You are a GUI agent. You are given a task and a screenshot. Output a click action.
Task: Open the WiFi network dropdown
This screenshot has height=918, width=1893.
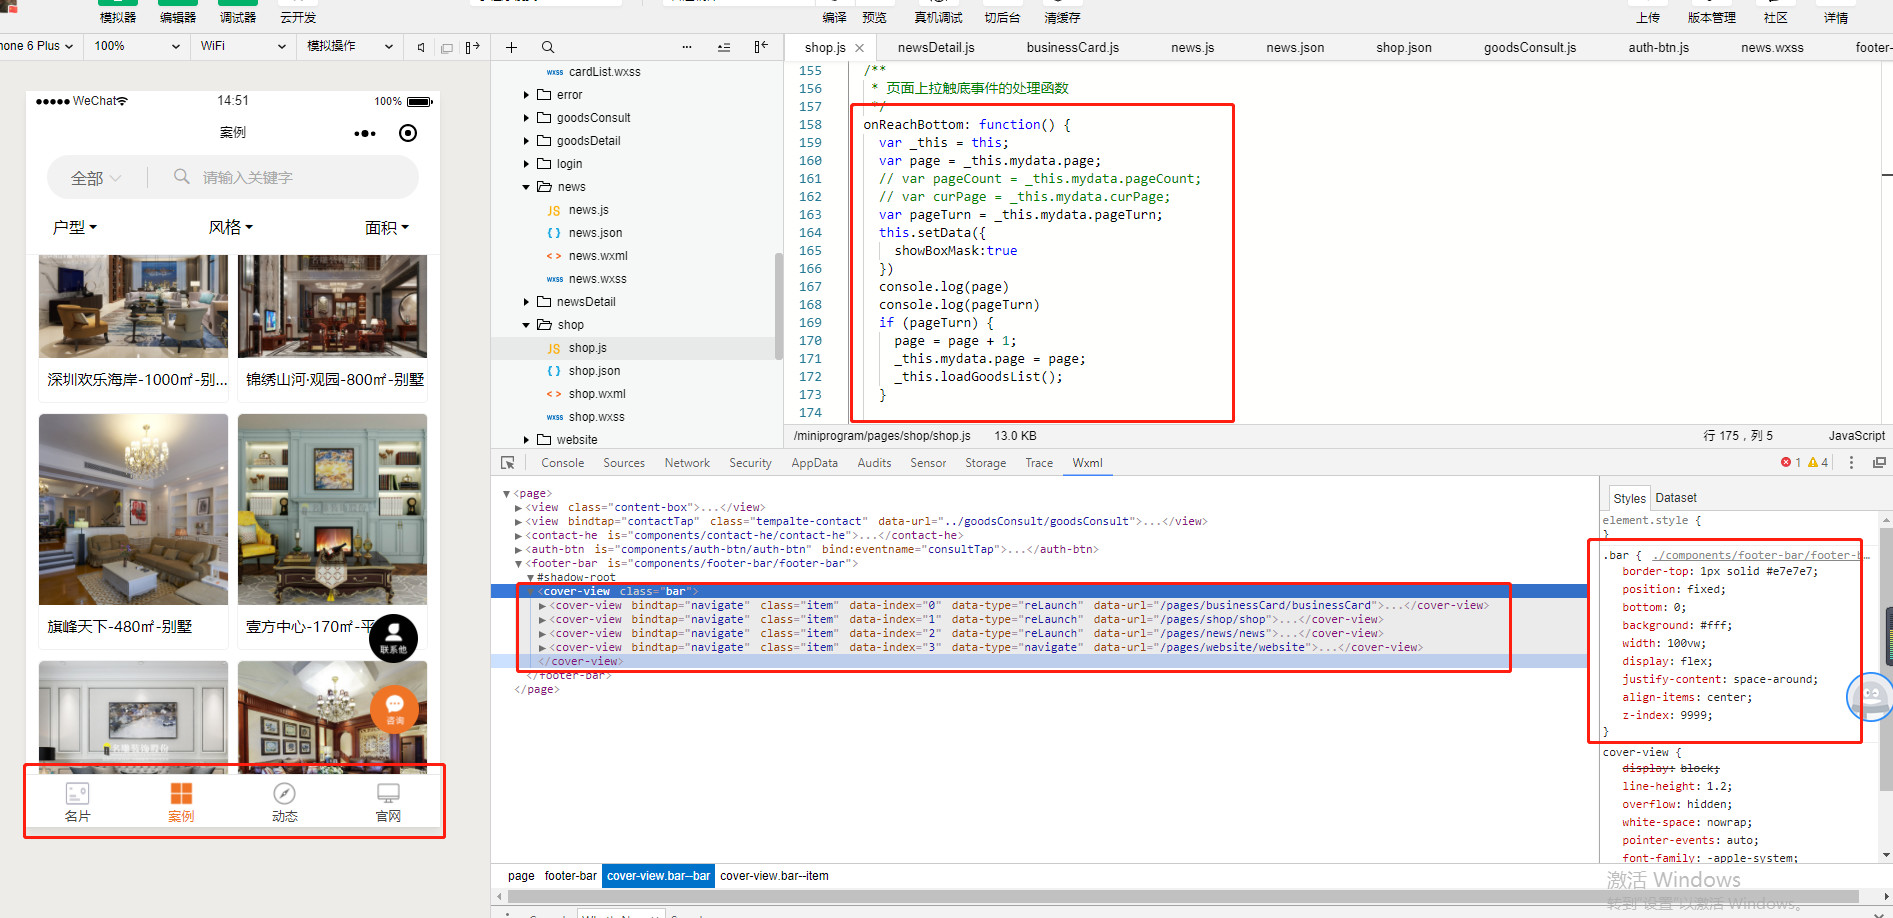tap(242, 46)
